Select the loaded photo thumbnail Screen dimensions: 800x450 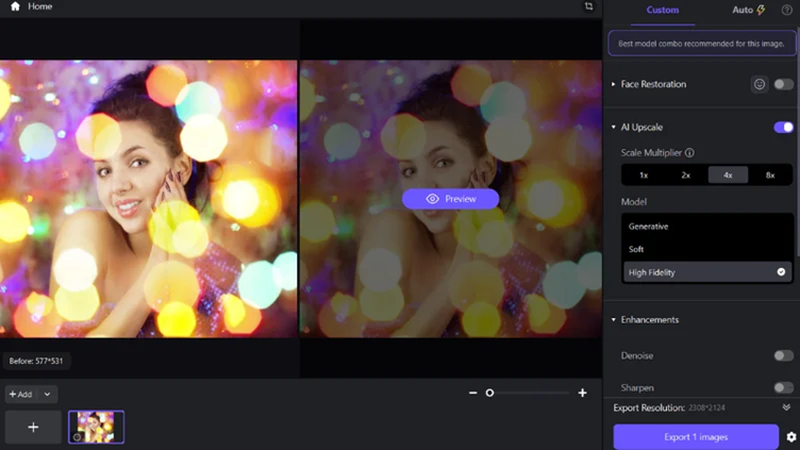pos(96,427)
